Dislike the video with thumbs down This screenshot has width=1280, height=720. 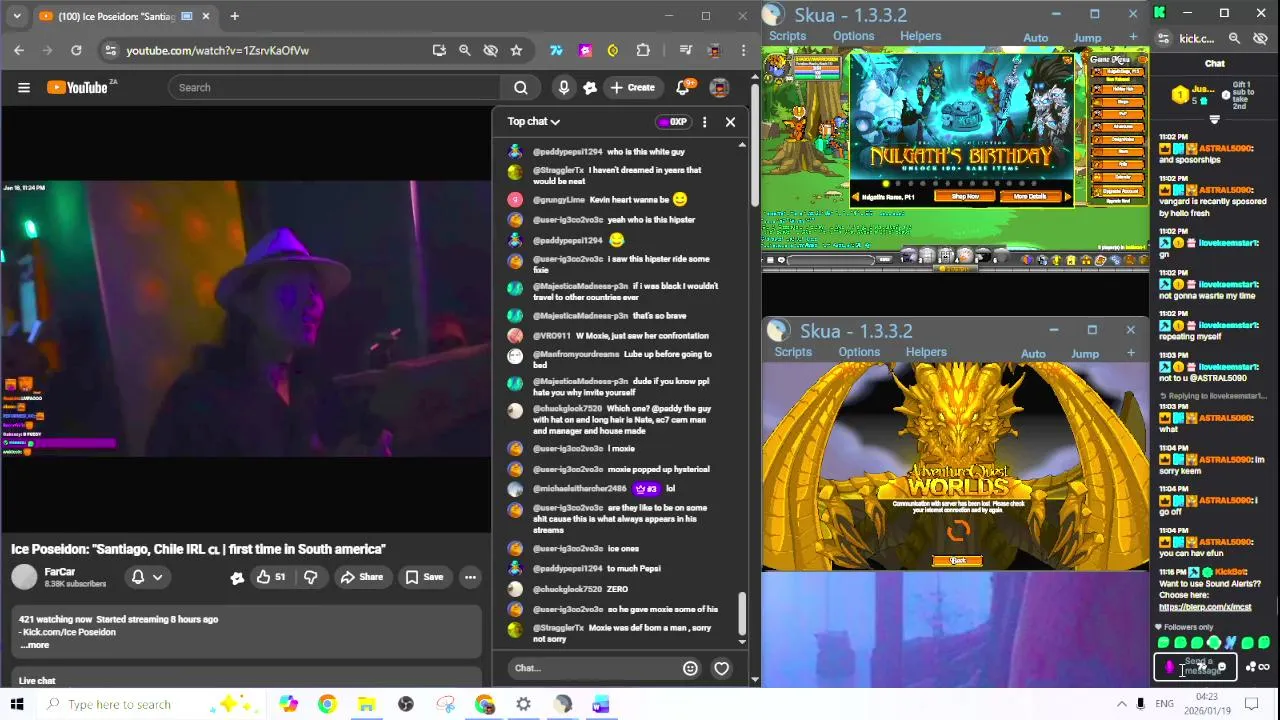pos(311,577)
